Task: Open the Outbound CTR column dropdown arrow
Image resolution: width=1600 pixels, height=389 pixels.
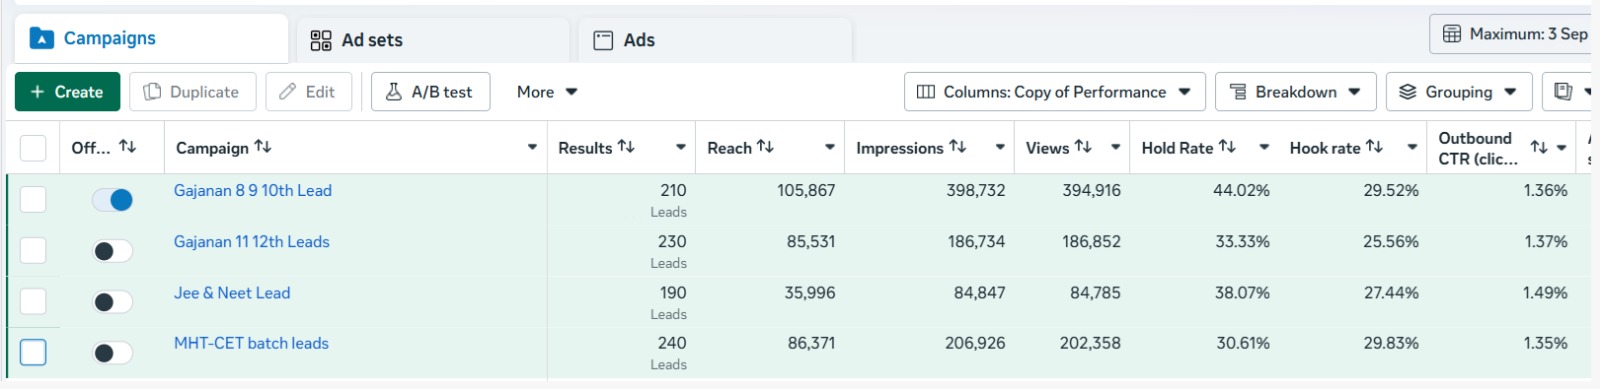Action: 1561,148
